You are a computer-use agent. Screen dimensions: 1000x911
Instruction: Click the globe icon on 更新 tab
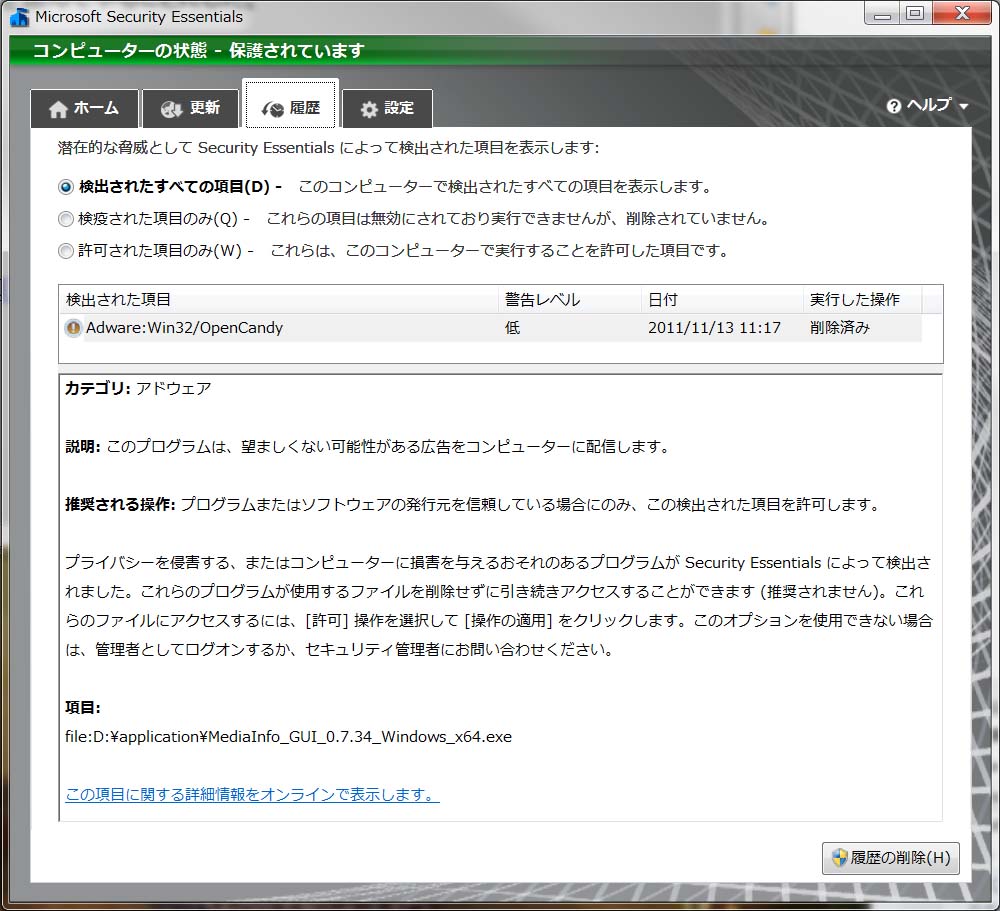(x=171, y=109)
